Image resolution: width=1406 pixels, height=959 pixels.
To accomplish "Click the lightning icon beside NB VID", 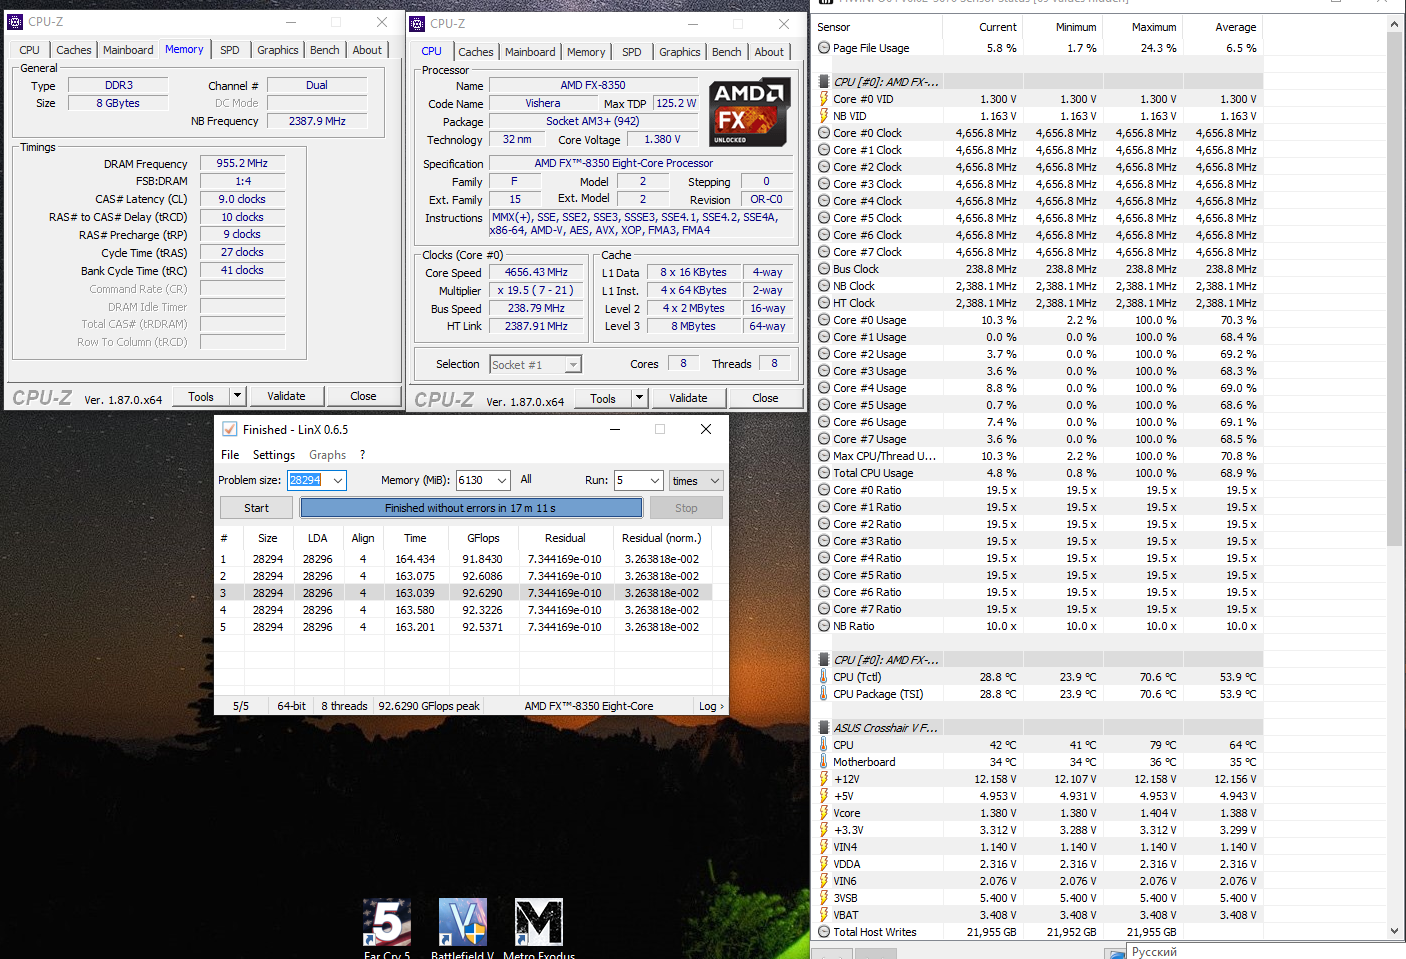I will (x=824, y=116).
